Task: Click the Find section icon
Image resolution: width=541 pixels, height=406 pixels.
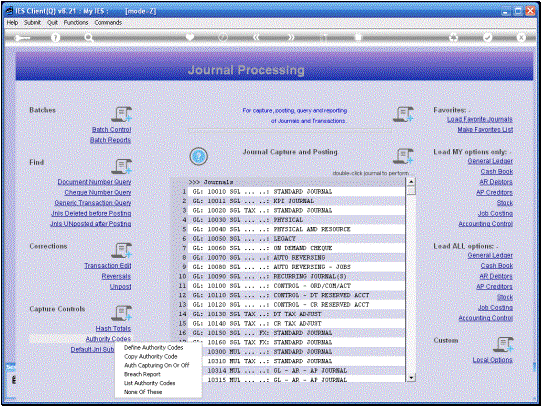Action: 121,166
